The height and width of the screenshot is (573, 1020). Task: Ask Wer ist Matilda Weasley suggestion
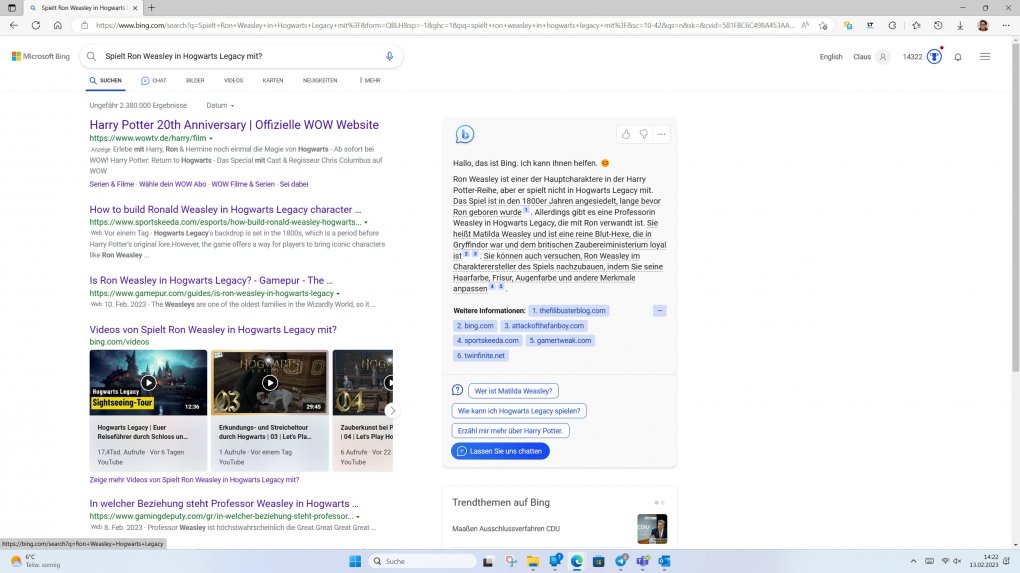513,391
